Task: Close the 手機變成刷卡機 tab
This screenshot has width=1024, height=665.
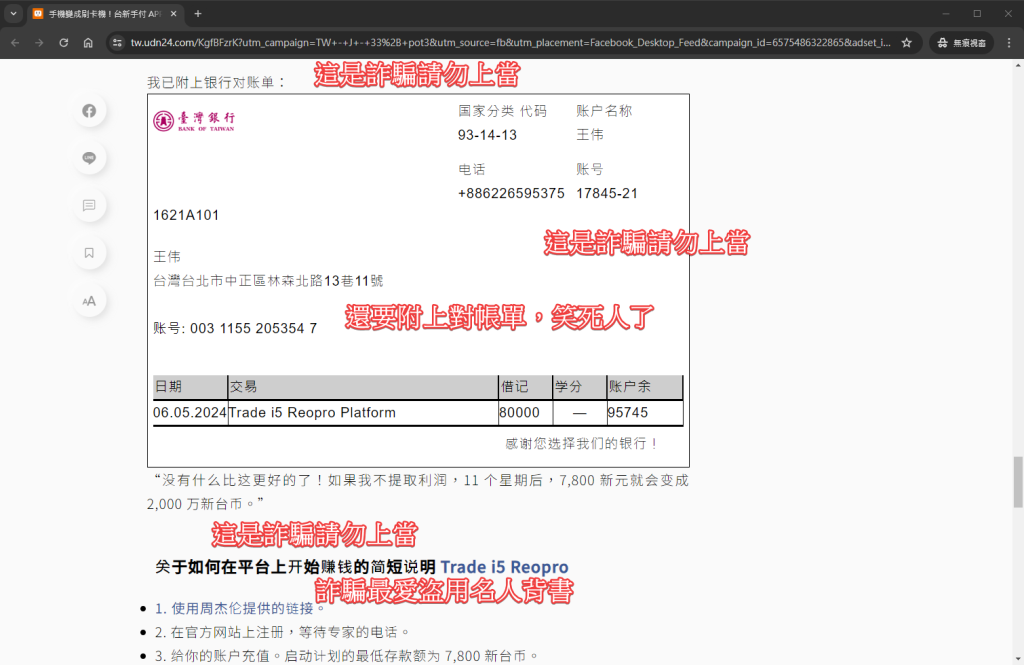Action: click(x=173, y=14)
